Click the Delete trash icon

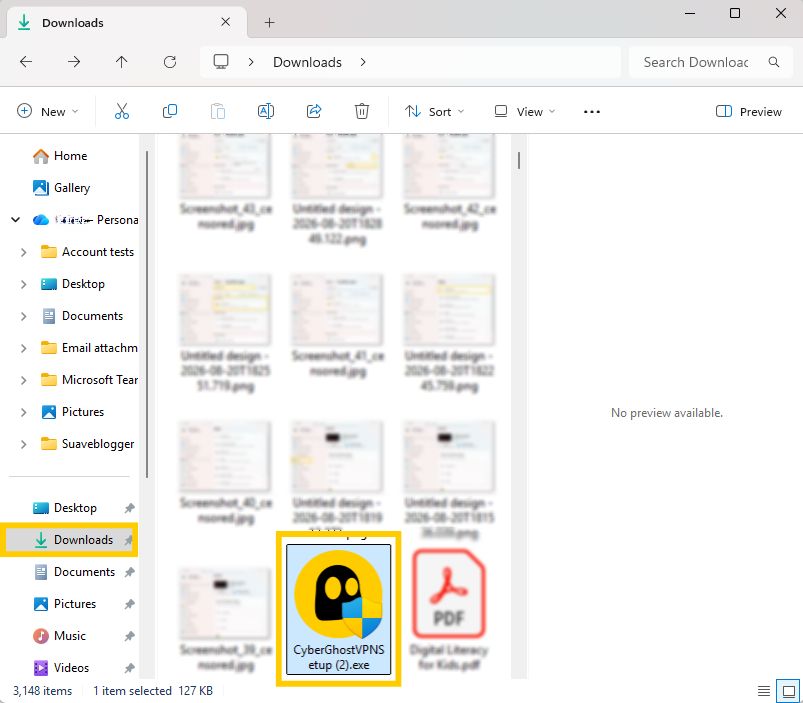pyautogui.click(x=362, y=111)
